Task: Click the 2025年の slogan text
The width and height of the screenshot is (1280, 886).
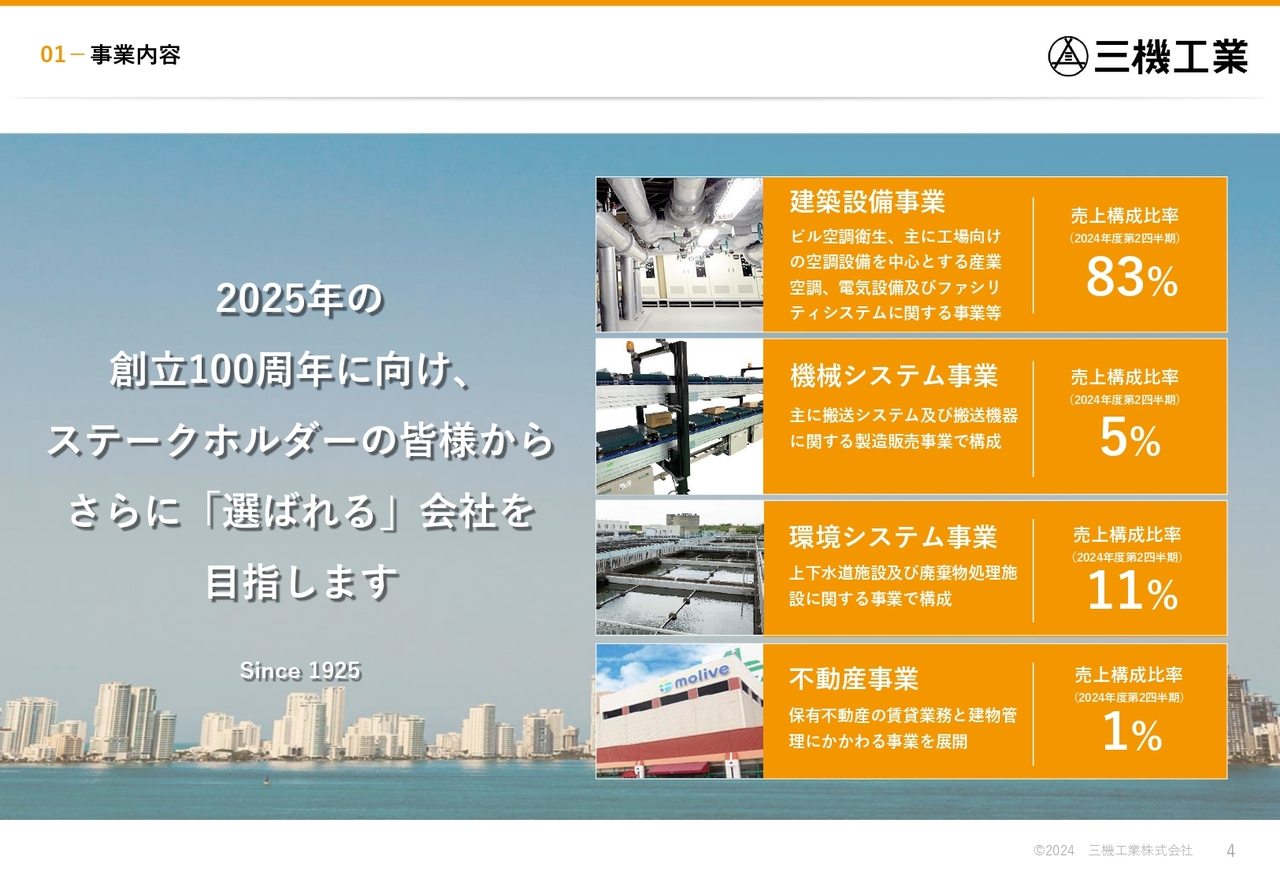Action: 300,297
